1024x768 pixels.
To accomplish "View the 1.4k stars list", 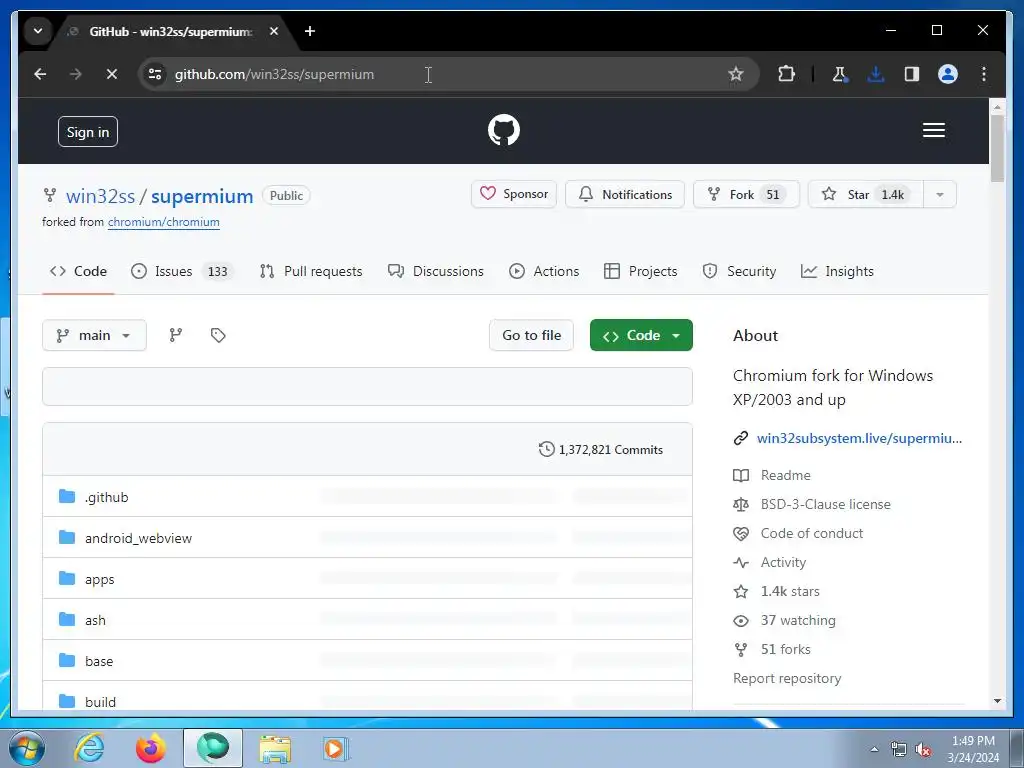I will point(776,591).
